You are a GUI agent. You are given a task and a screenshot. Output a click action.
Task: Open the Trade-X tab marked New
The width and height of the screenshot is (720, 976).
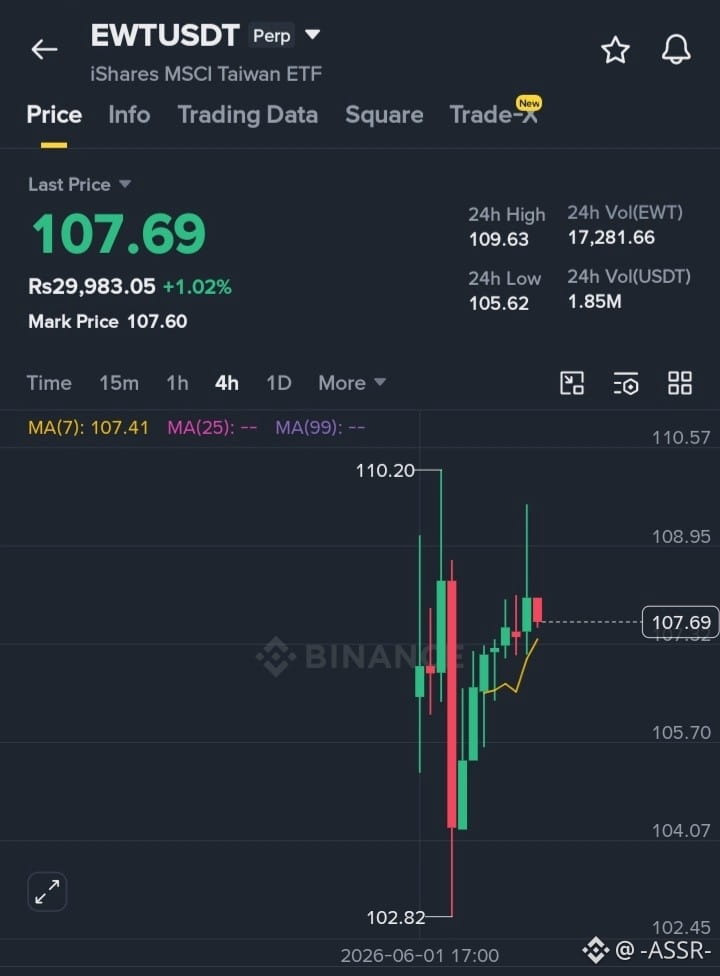click(495, 113)
